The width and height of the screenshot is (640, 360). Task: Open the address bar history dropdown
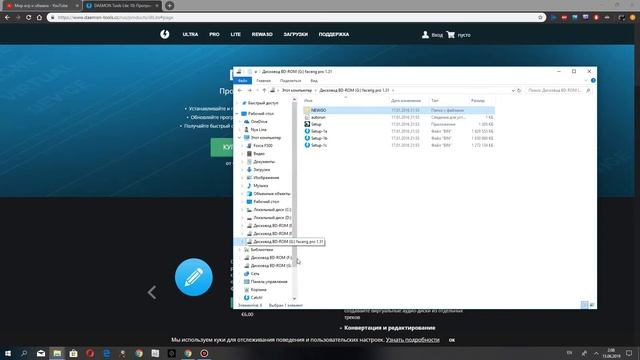pyautogui.click(x=513, y=90)
